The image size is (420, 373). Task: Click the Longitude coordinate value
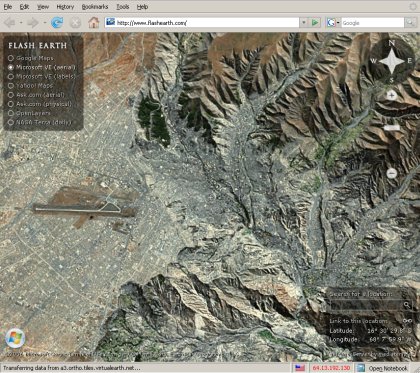(390, 339)
